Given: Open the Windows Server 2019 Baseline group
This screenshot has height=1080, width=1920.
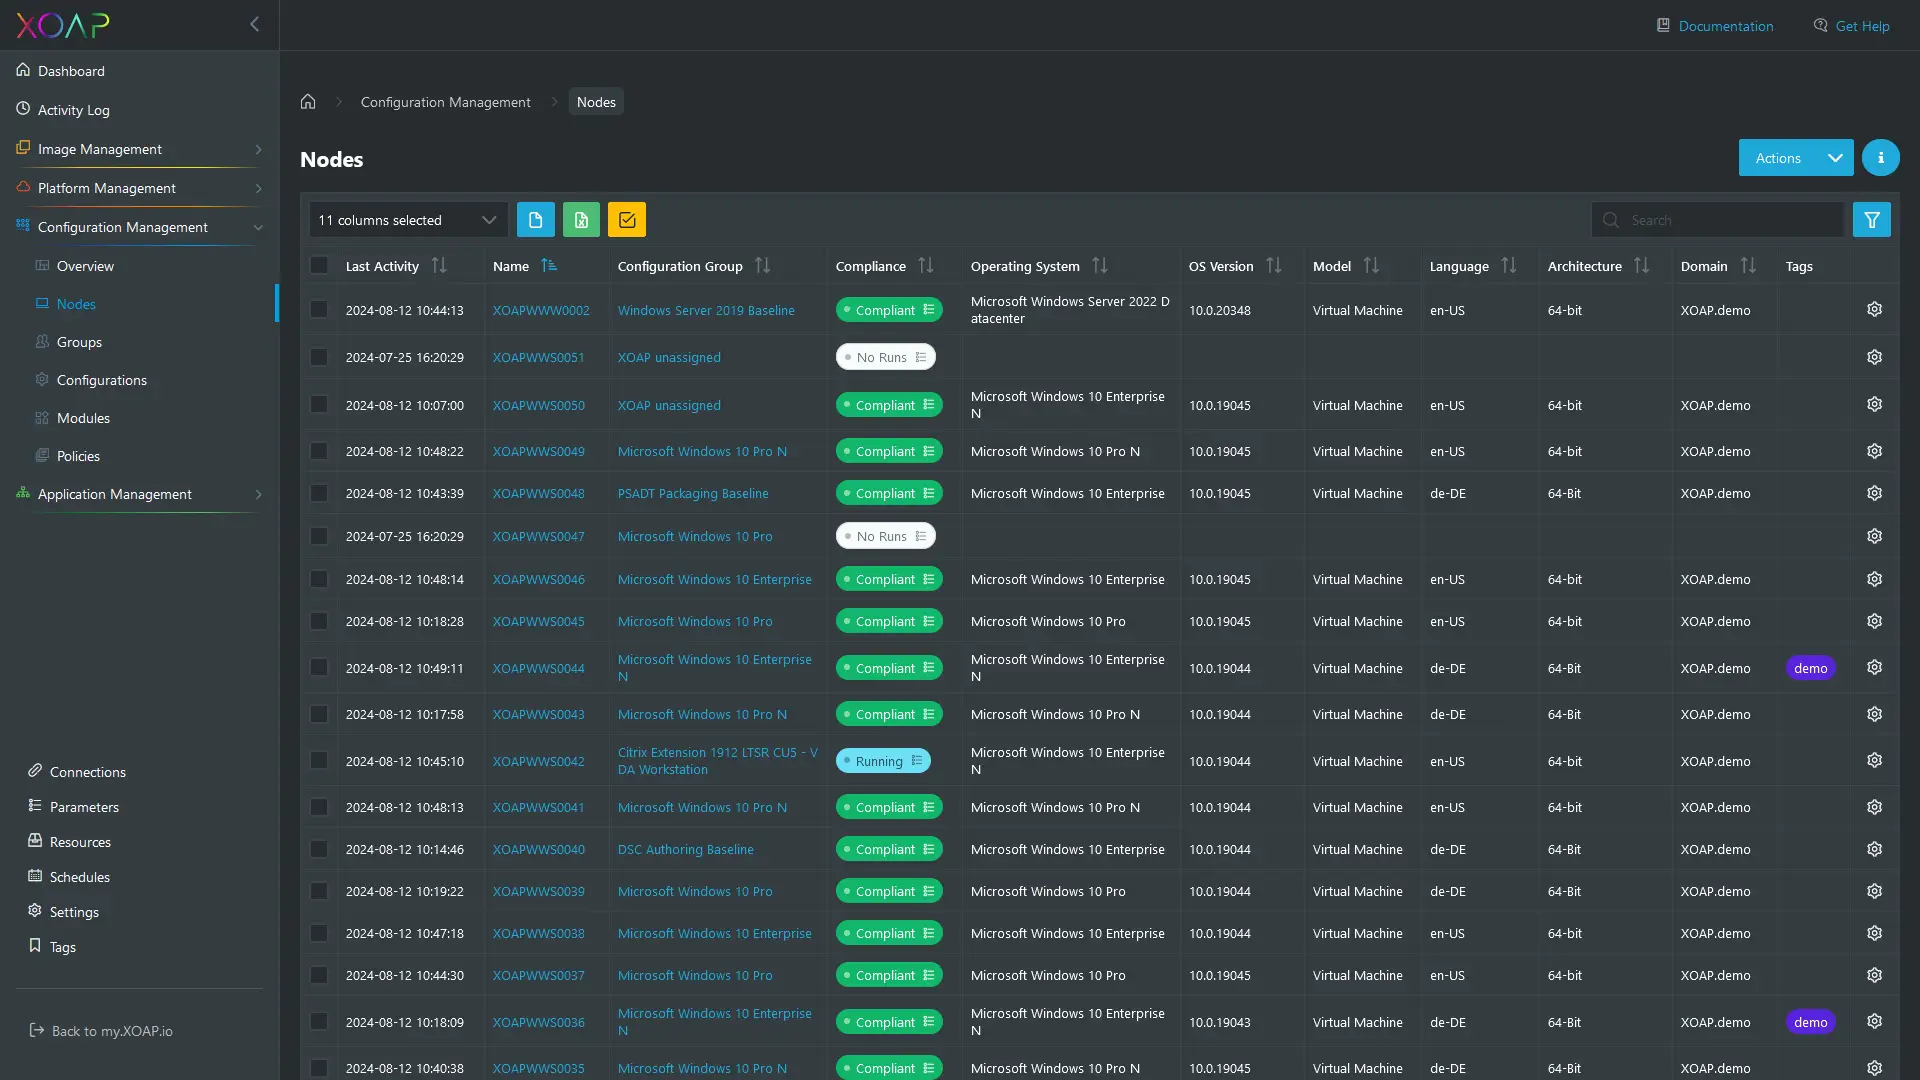Looking at the screenshot, I should point(706,310).
